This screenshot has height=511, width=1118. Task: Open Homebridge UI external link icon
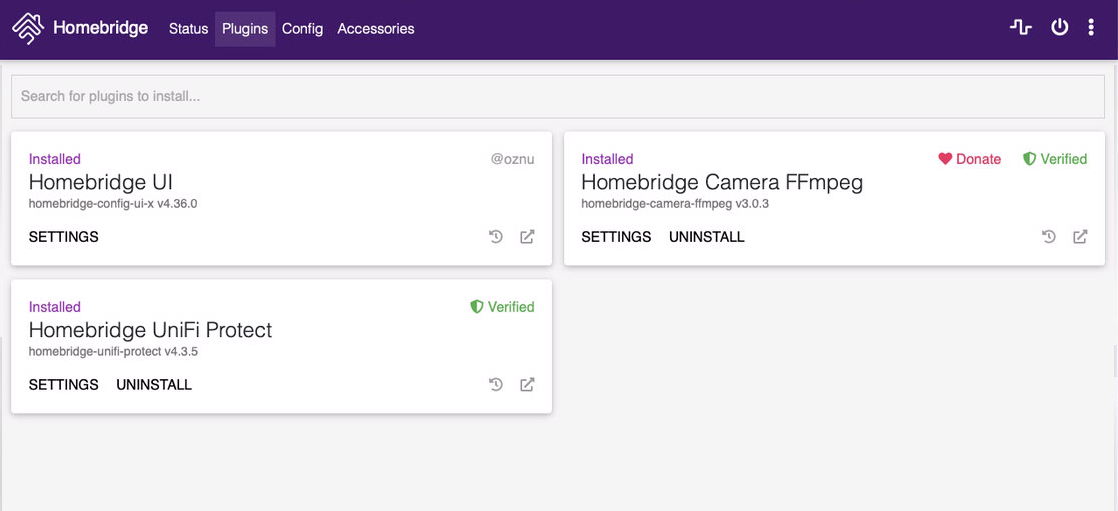click(x=527, y=237)
